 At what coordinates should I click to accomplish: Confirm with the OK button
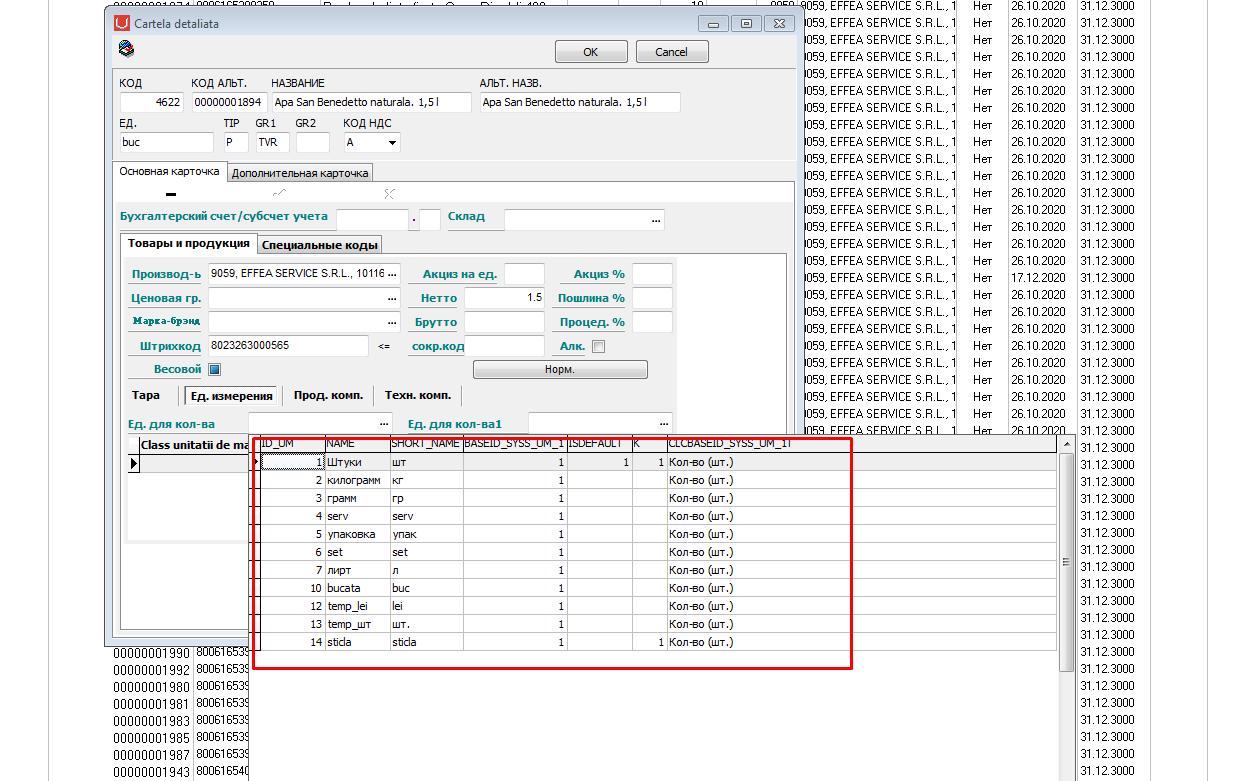[x=591, y=52]
